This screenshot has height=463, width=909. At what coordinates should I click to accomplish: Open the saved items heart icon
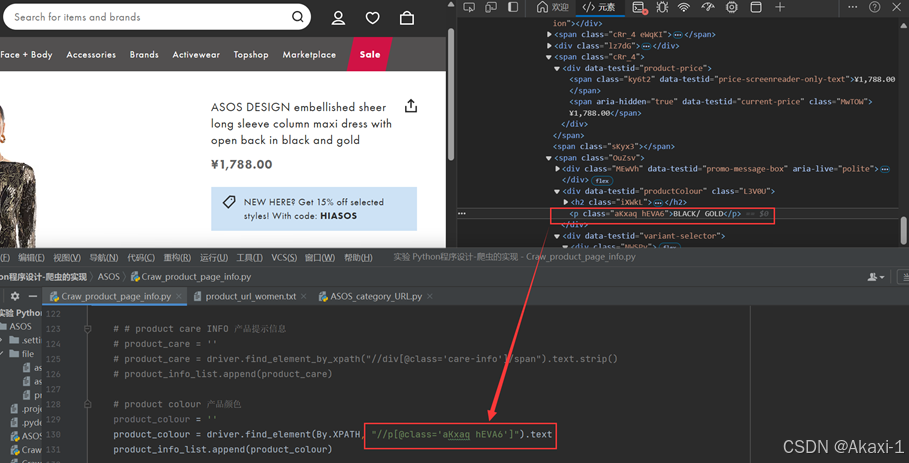[x=372, y=18]
